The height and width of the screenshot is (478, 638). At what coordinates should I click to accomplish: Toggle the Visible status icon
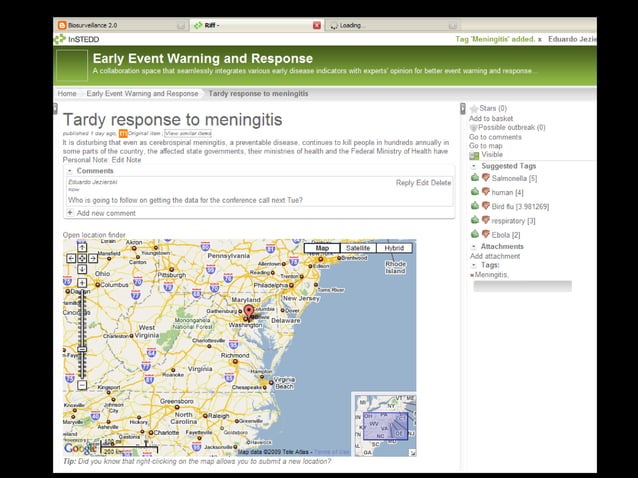coord(474,156)
